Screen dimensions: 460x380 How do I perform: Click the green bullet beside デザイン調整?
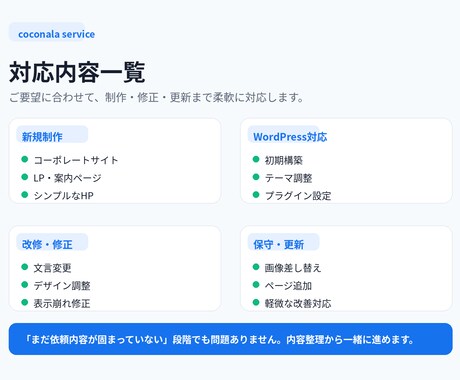click(x=24, y=285)
